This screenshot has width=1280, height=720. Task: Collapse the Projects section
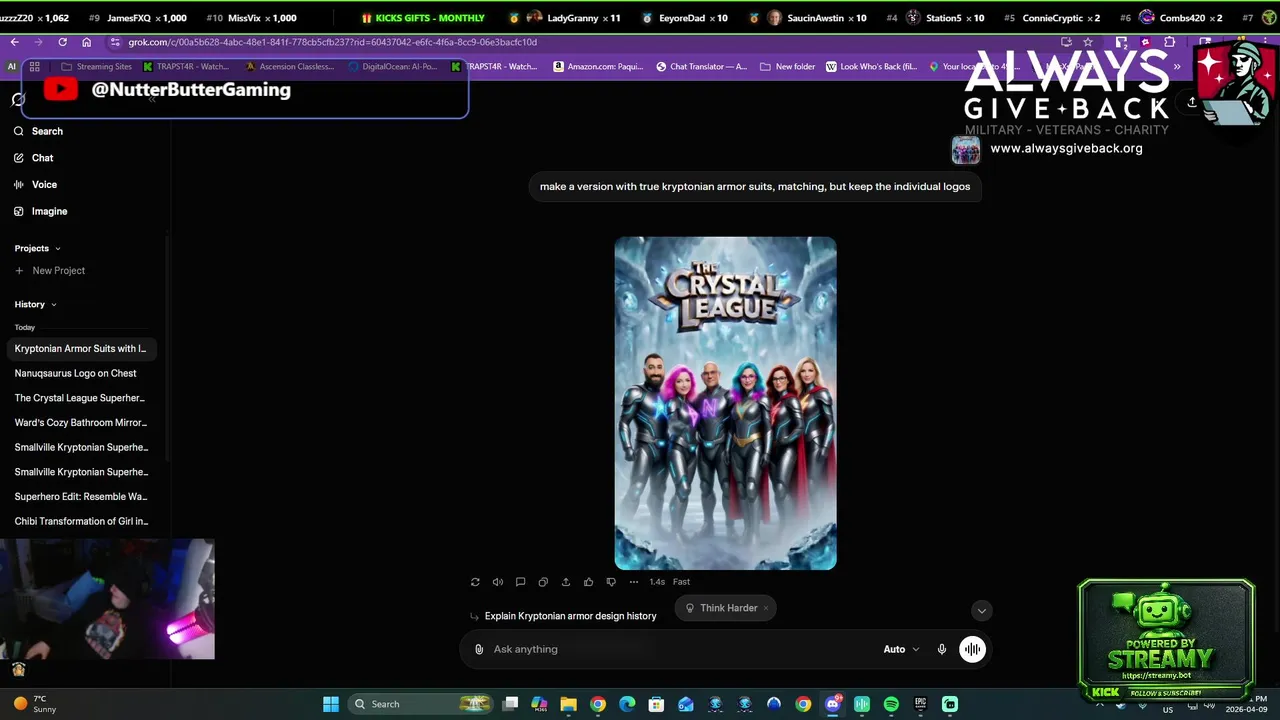click(37, 248)
